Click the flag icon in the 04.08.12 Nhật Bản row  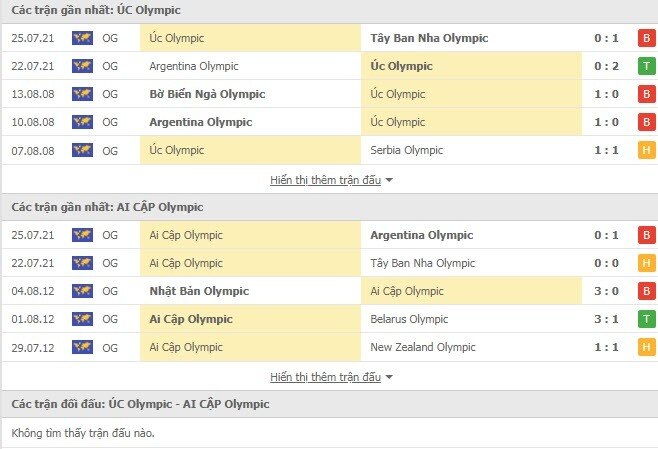pyautogui.click(x=82, y=291)
